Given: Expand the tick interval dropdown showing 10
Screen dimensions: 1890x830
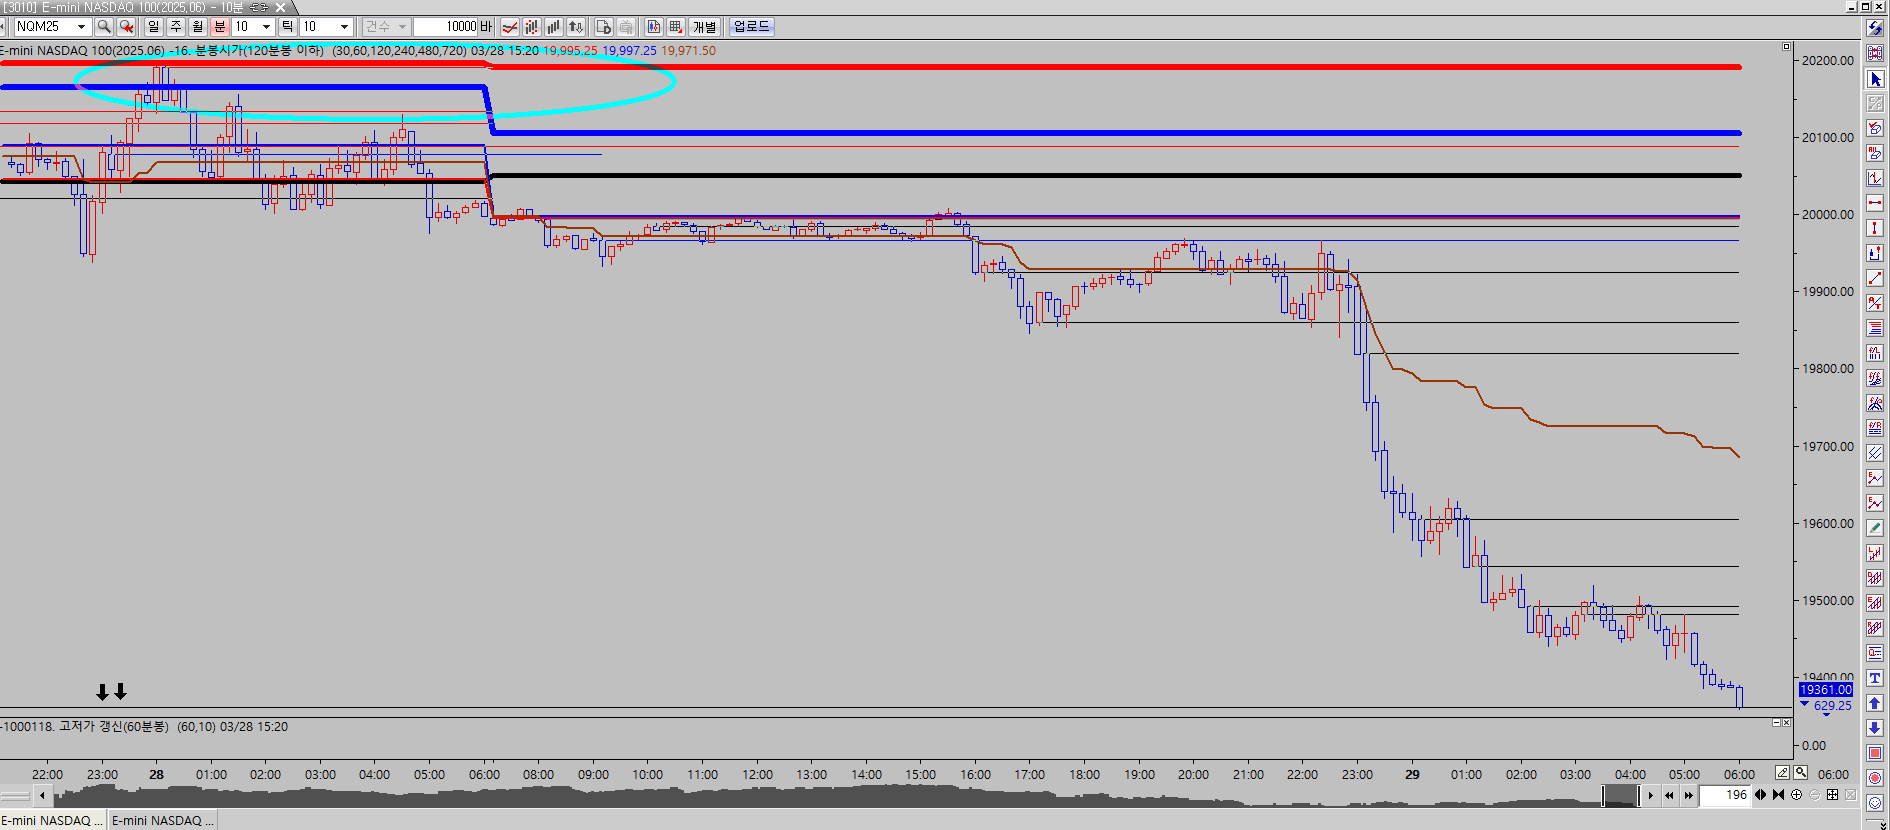Looking at the screenshot, I should [x=344, y=27].
